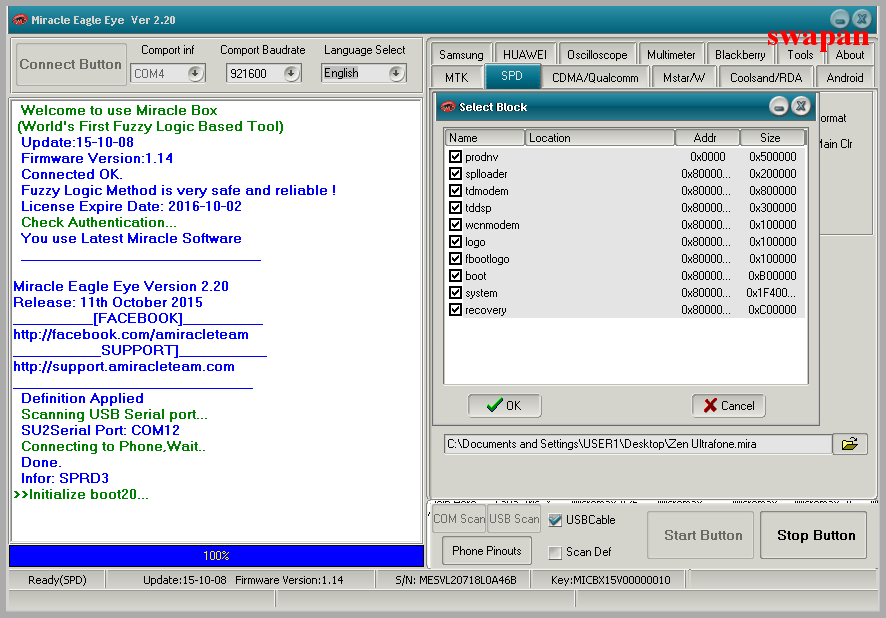The width and height of the screenshot is (886, 618).
Task: Switch to the Samsung tab
Action: 461,55
